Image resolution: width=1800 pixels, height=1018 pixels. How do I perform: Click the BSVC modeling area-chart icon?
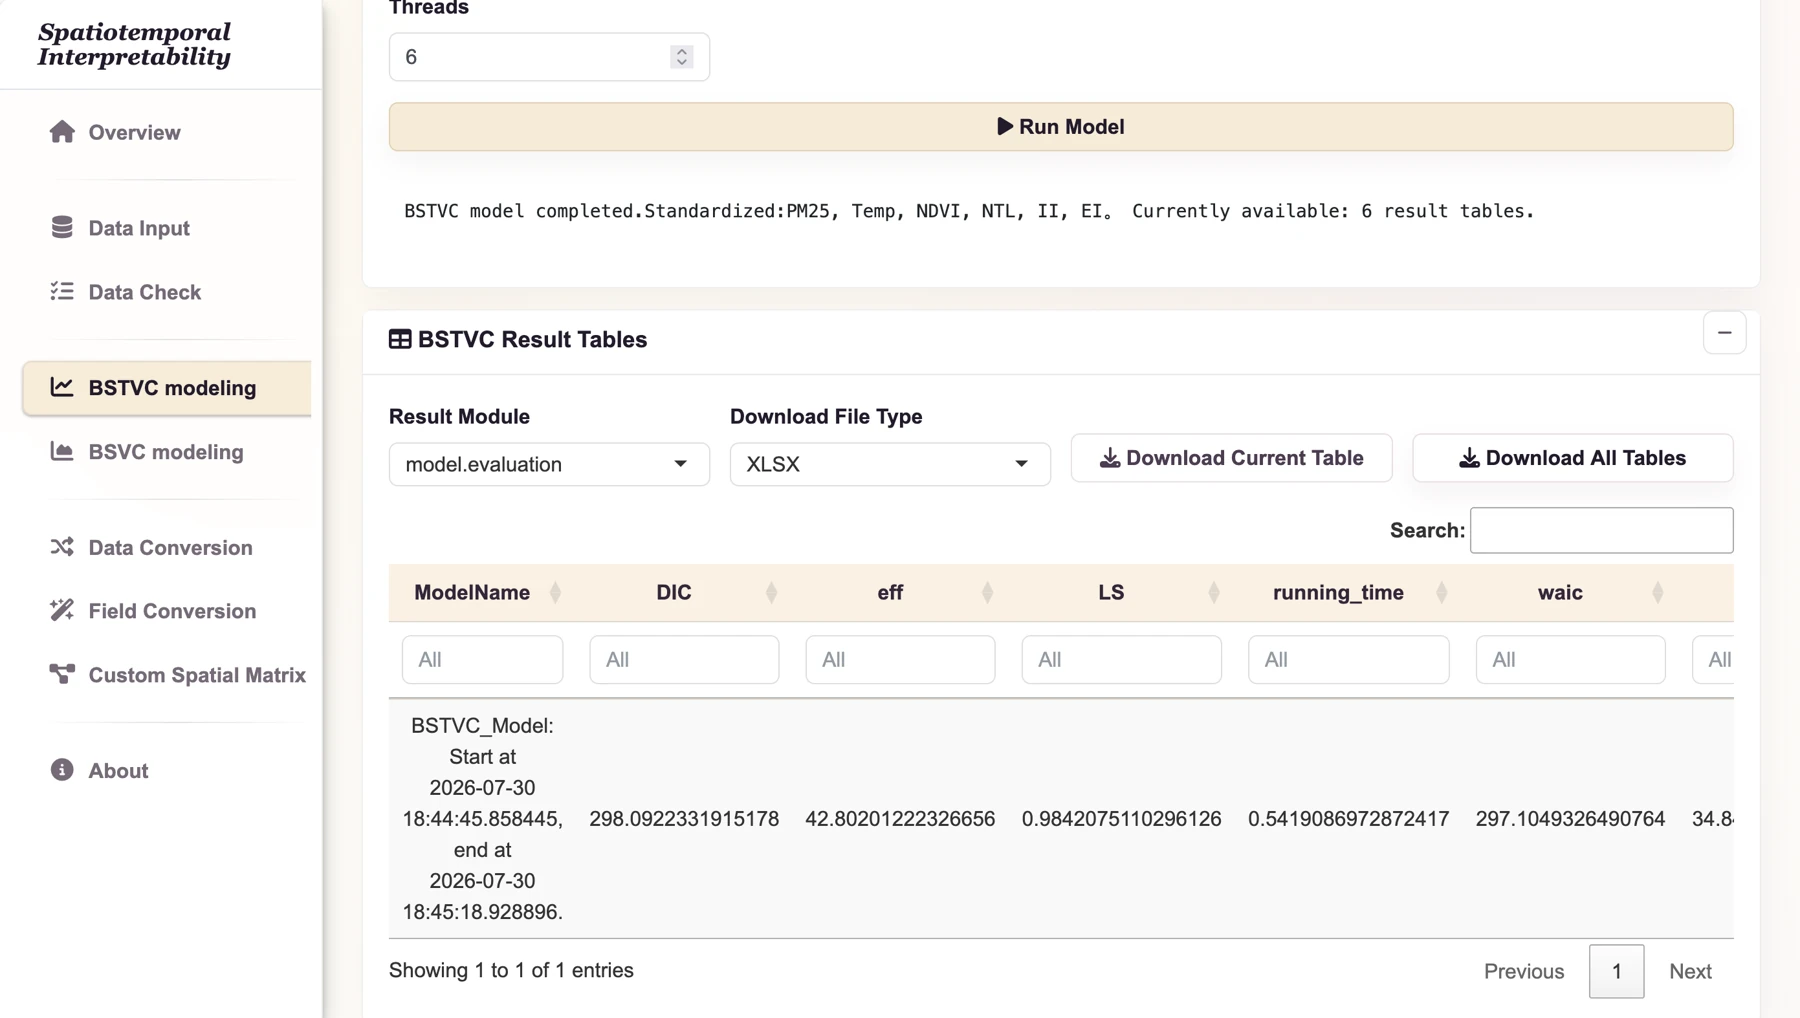[62, 451]
